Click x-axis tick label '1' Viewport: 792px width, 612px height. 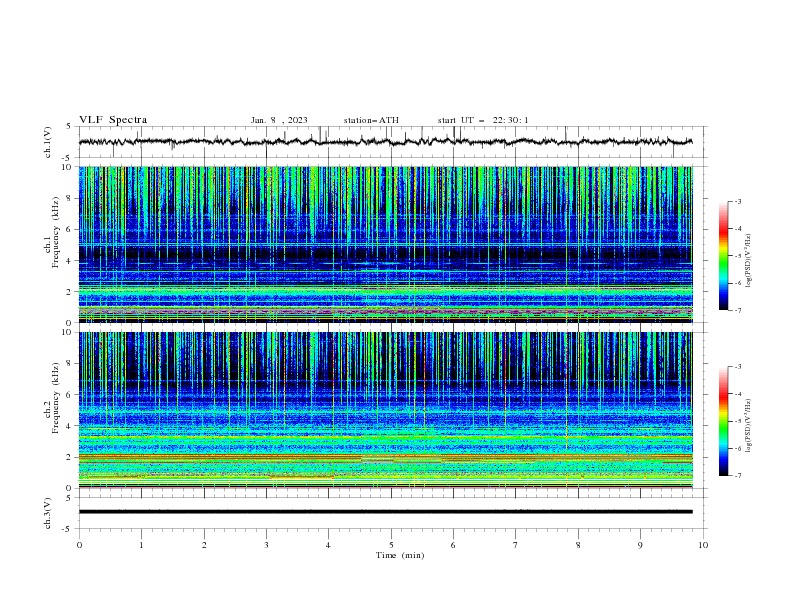tap(141, 545)
